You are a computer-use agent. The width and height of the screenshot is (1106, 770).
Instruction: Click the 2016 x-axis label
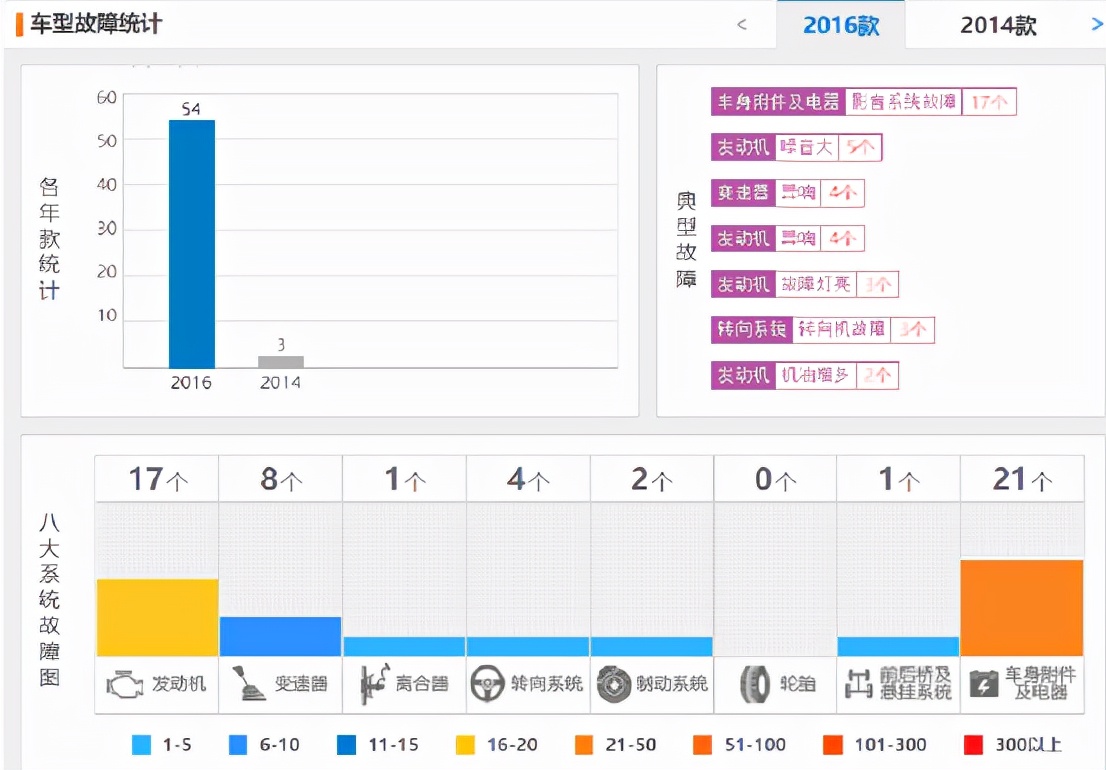click(191, 383)
